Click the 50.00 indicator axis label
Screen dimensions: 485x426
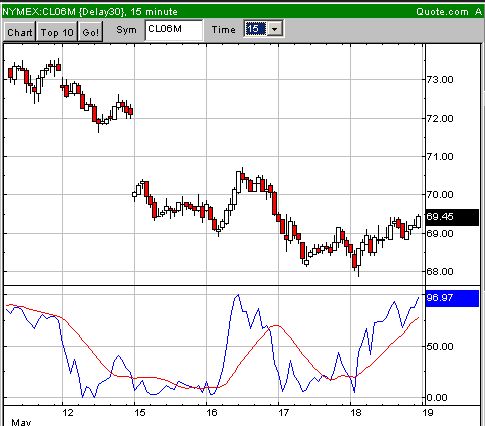tap(440, 347)
